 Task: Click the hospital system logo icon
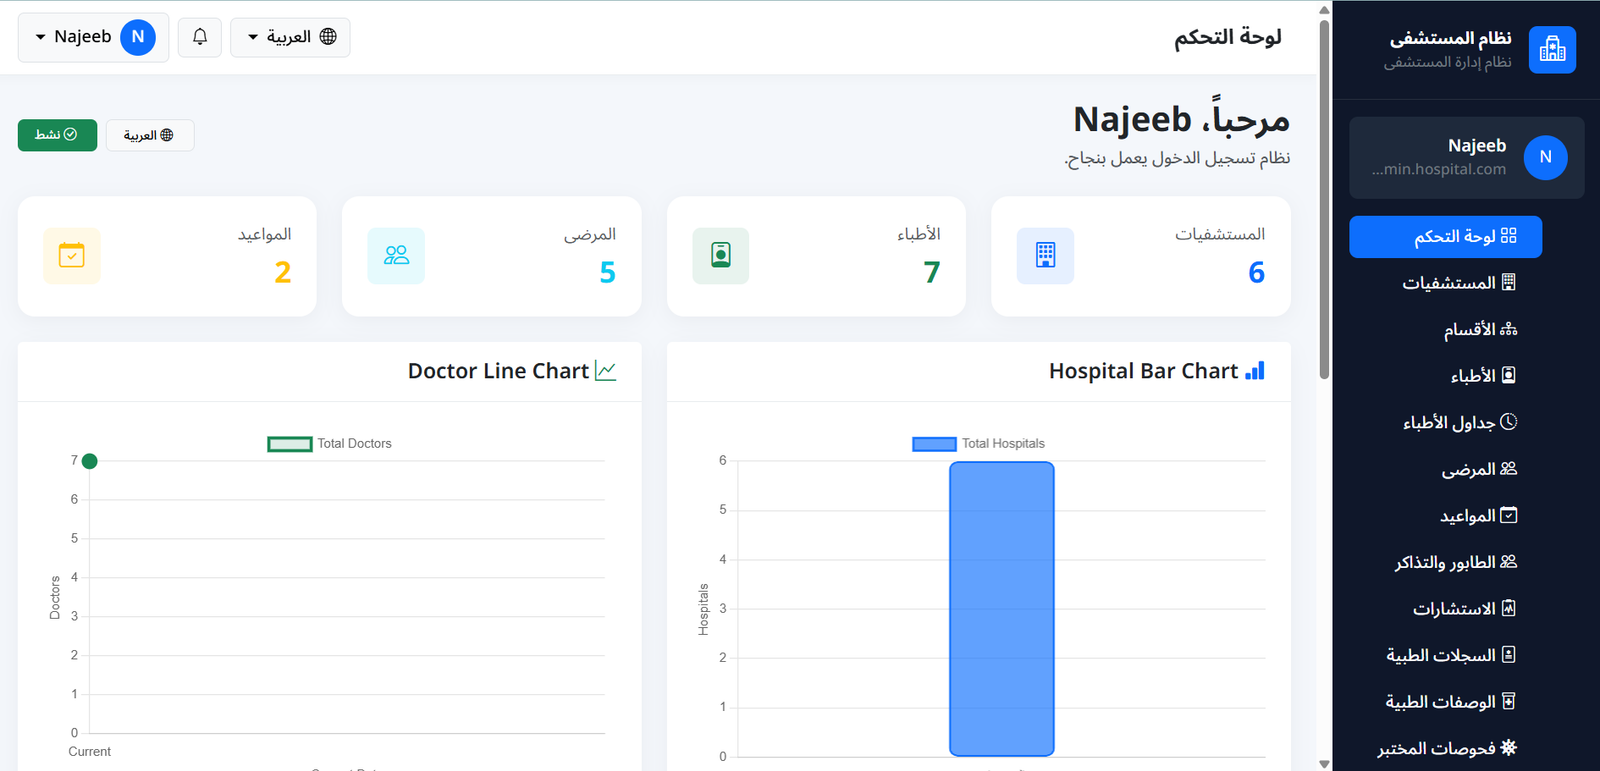[x=1552, y=50]
